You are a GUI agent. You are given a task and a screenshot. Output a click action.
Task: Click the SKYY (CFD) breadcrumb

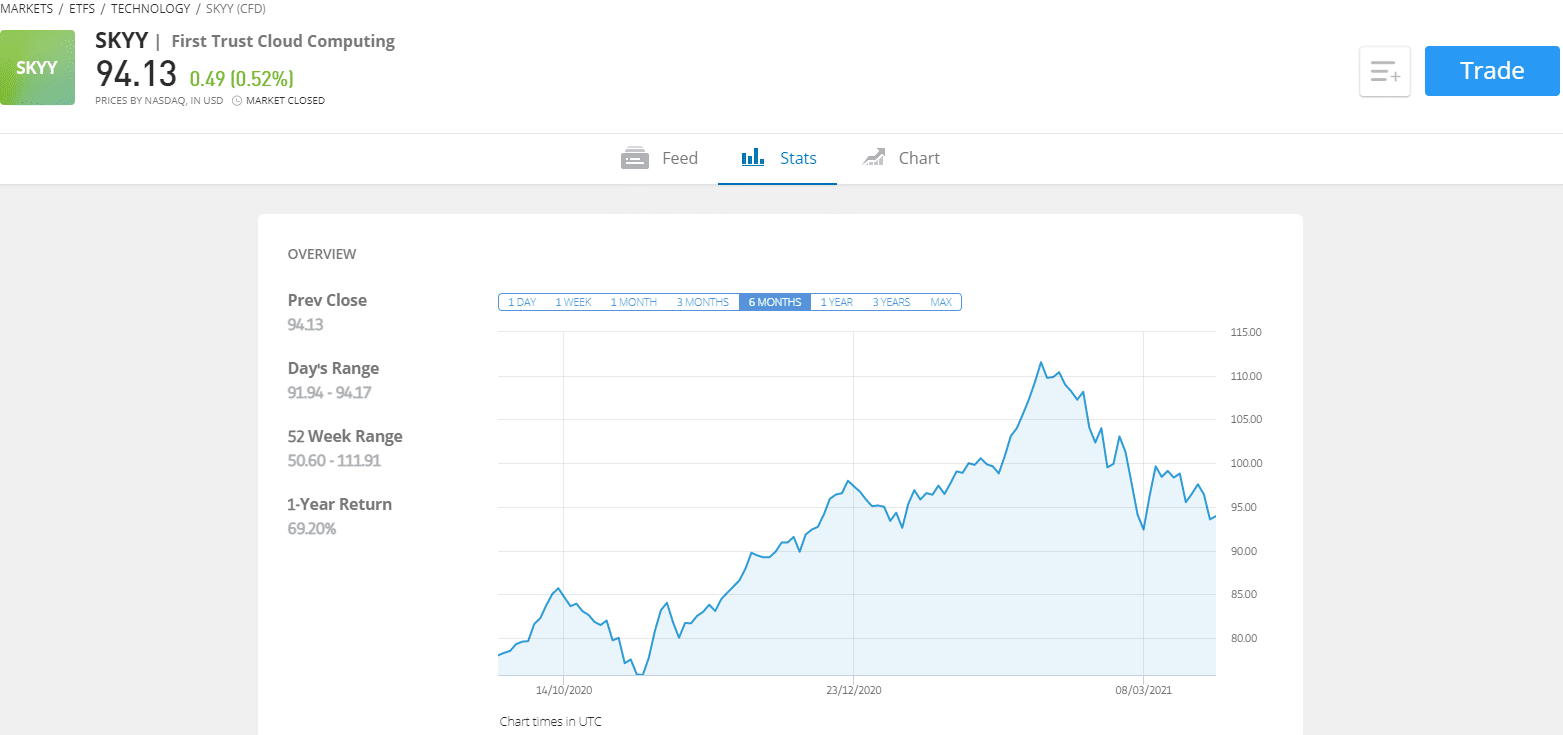tap(236, 9)
